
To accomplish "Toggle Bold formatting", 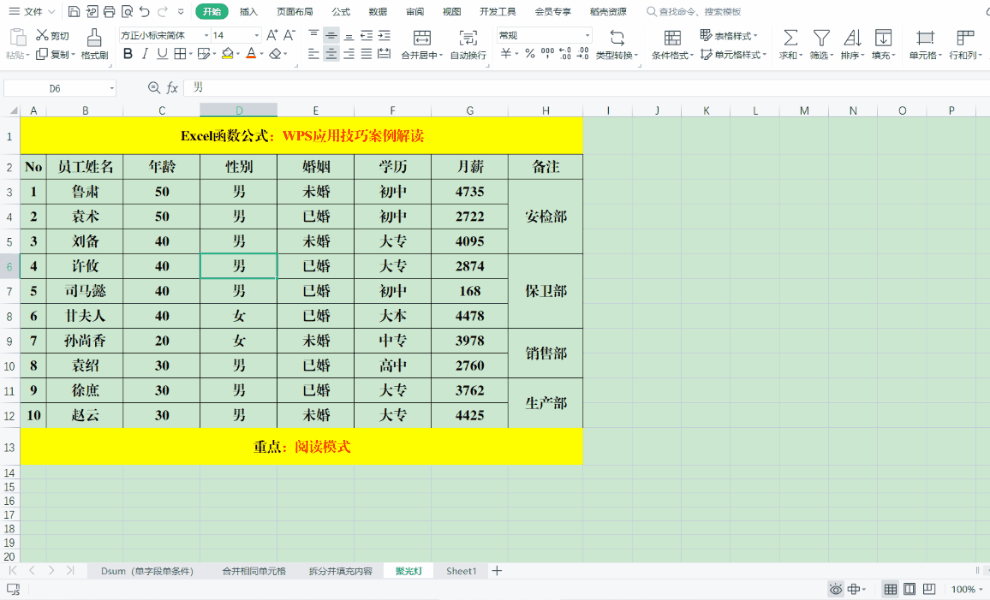I will [x=128, y=54].
